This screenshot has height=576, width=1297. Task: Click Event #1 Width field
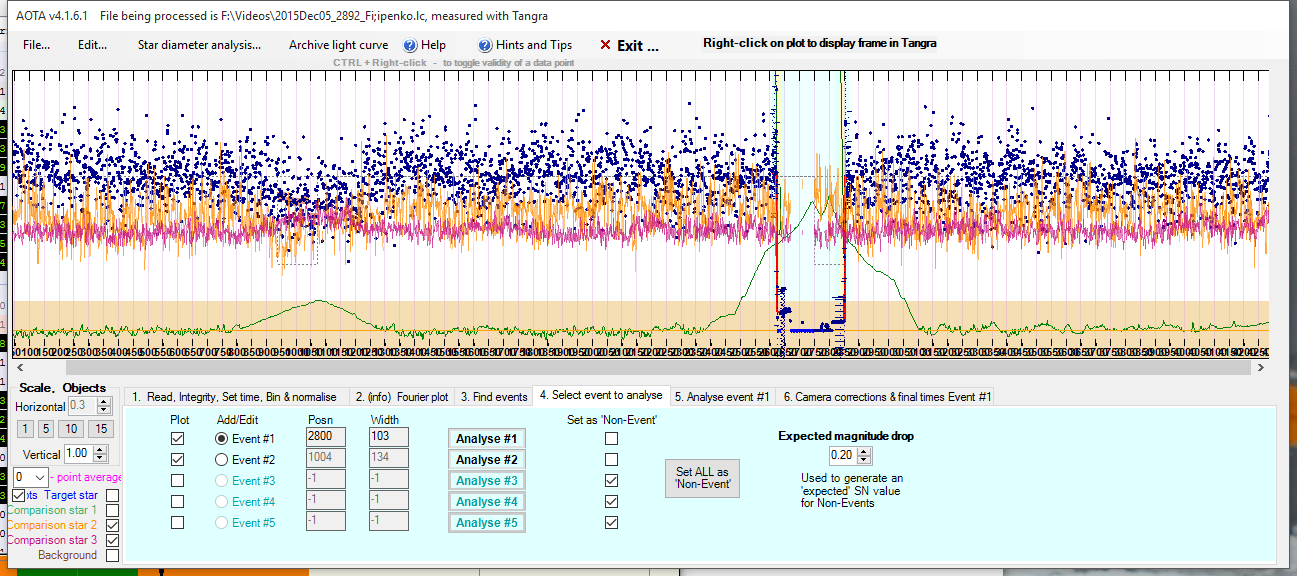[389, 437]
